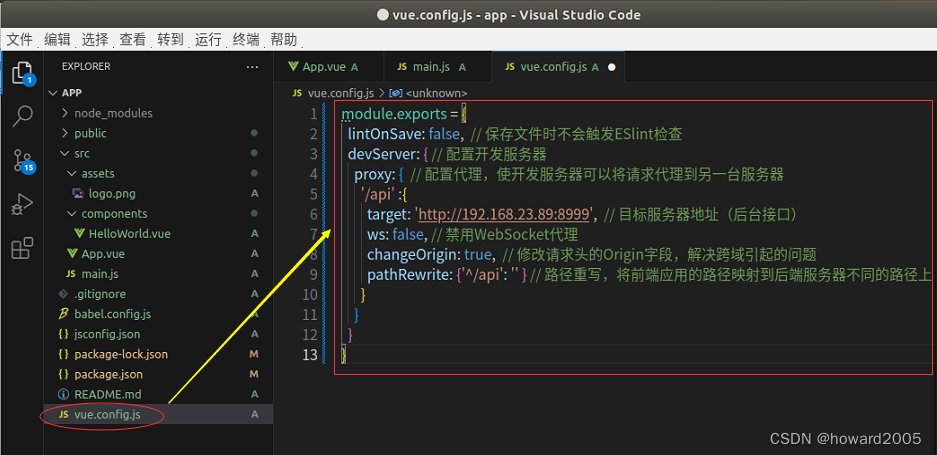The height and width of the screenshot is (455, 937).
Task: Place cursor on changeOrigin: true line
Action: tap(592, 254)
